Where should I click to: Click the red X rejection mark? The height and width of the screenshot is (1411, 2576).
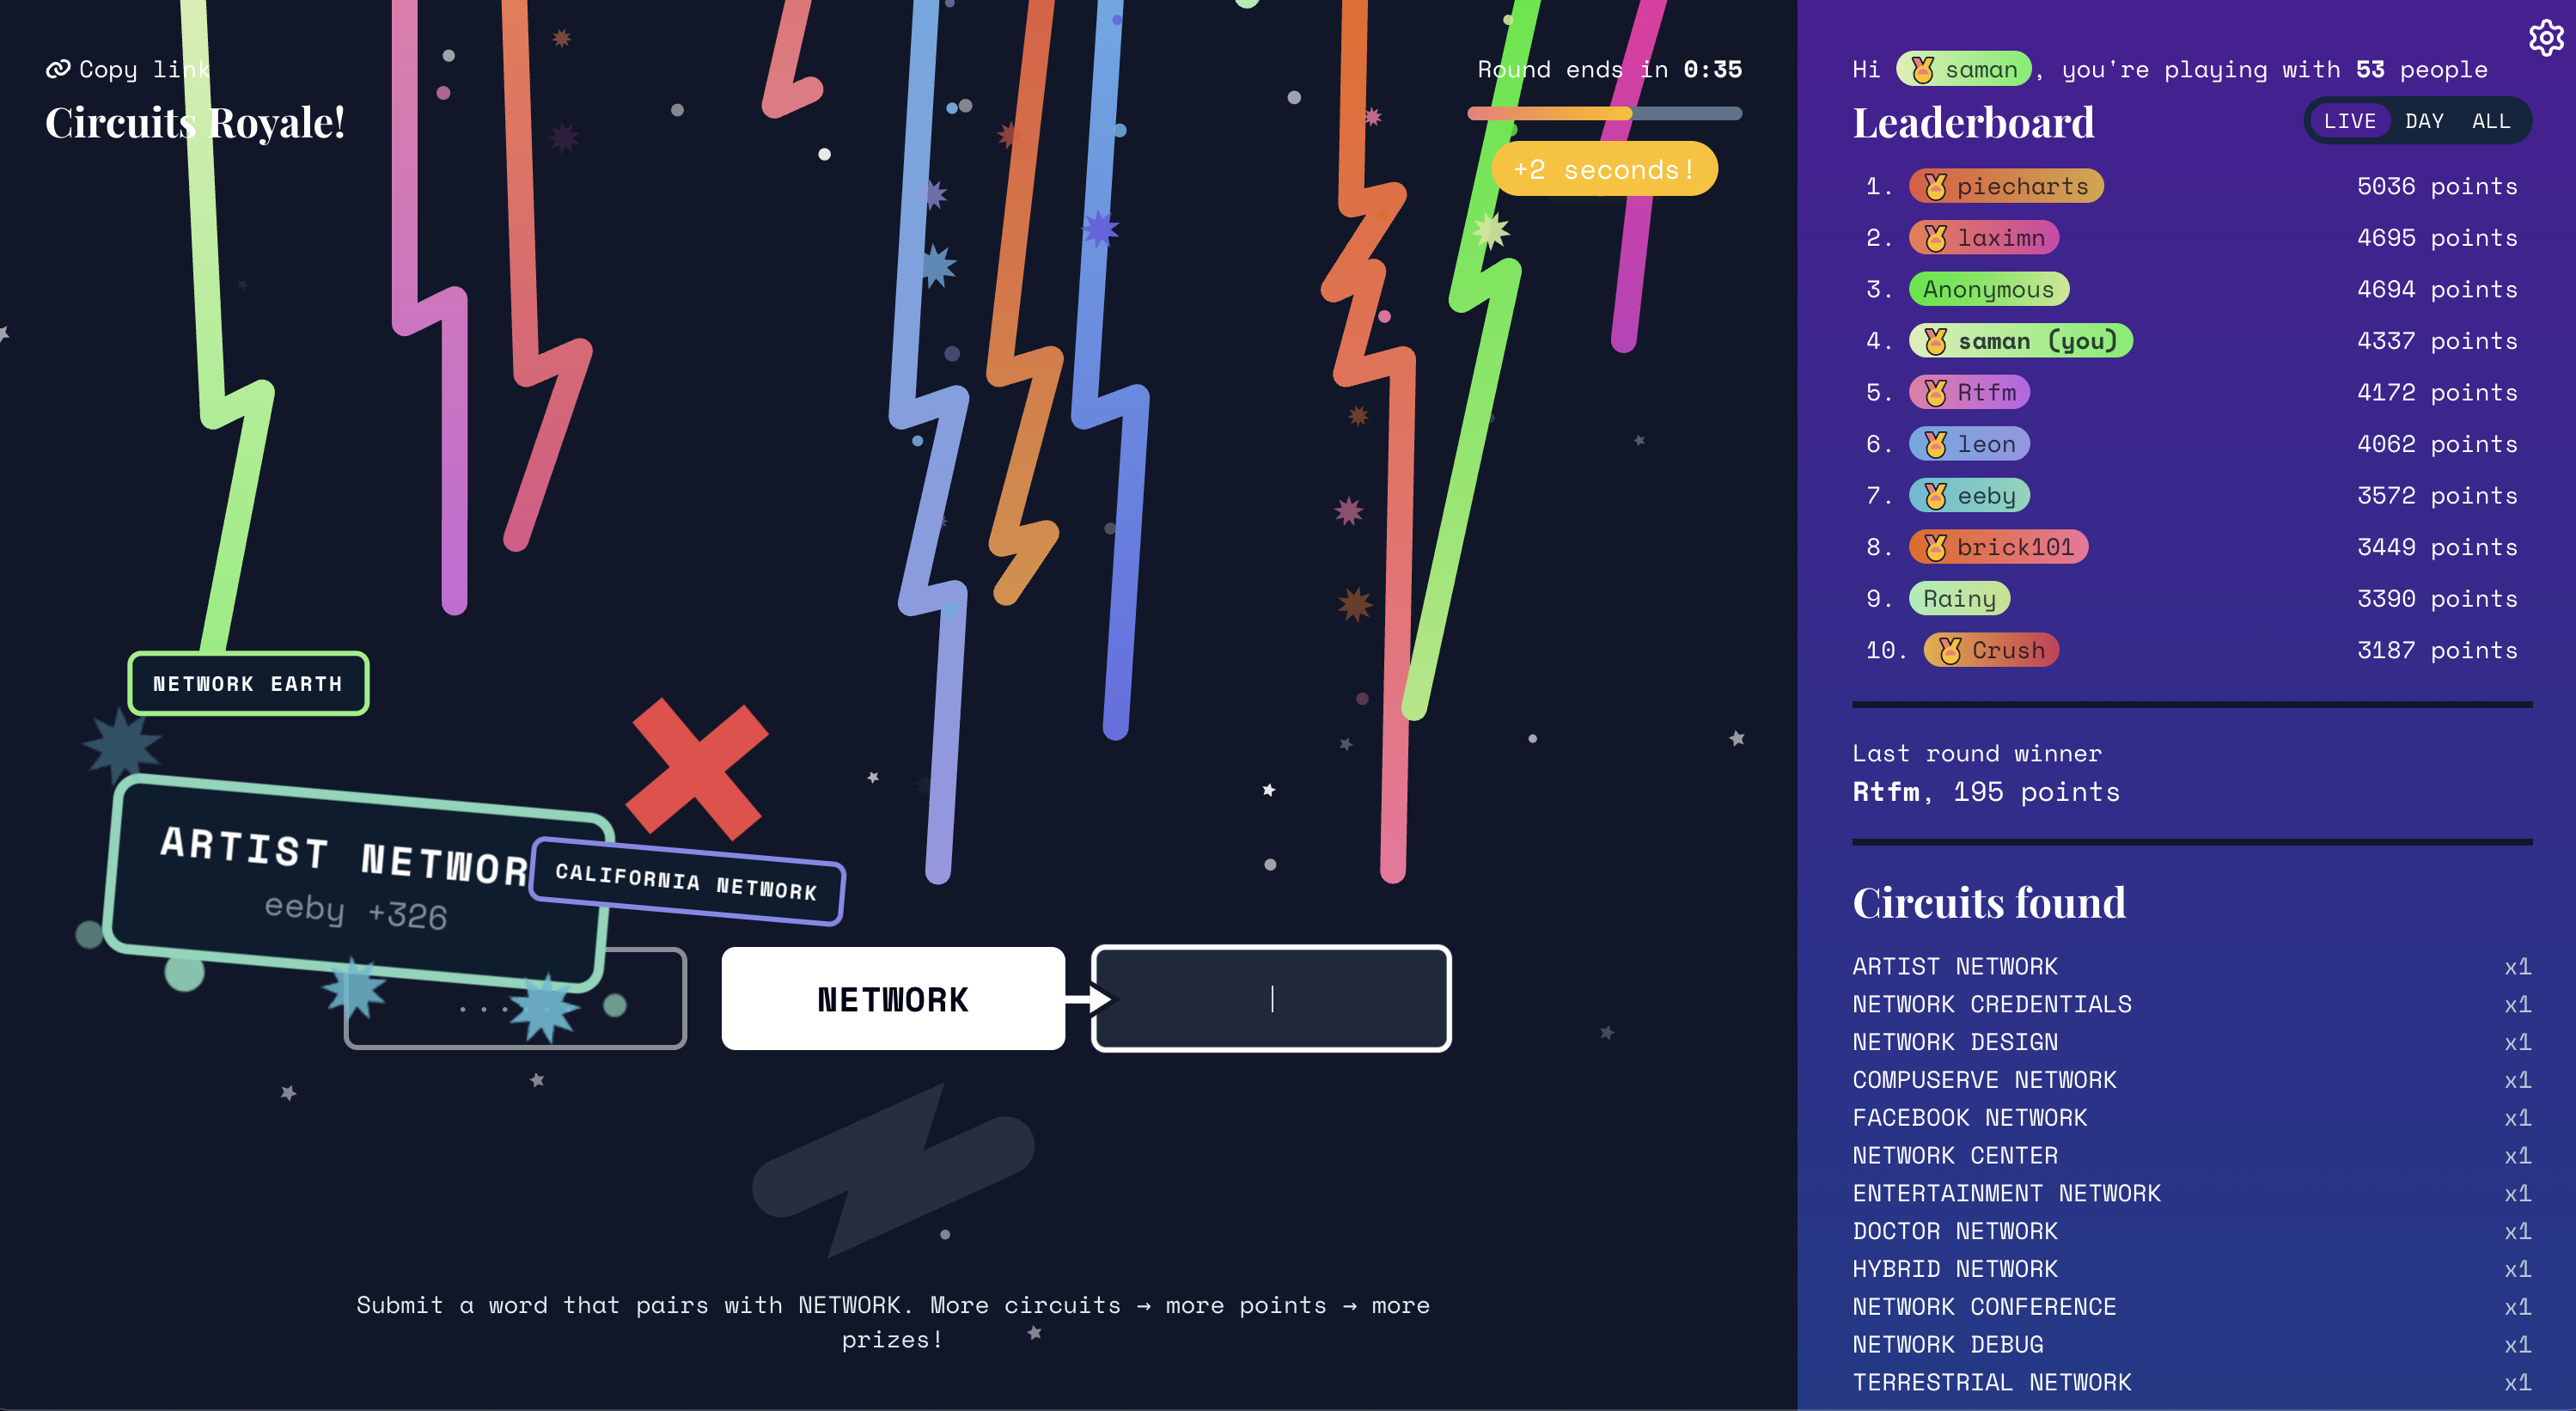[x=697, y=769]
